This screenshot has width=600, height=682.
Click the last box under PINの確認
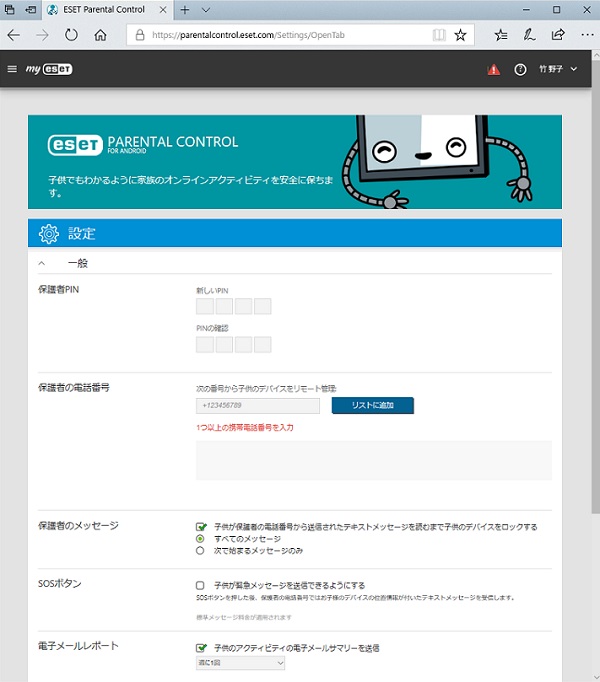[x=262, y=344]
